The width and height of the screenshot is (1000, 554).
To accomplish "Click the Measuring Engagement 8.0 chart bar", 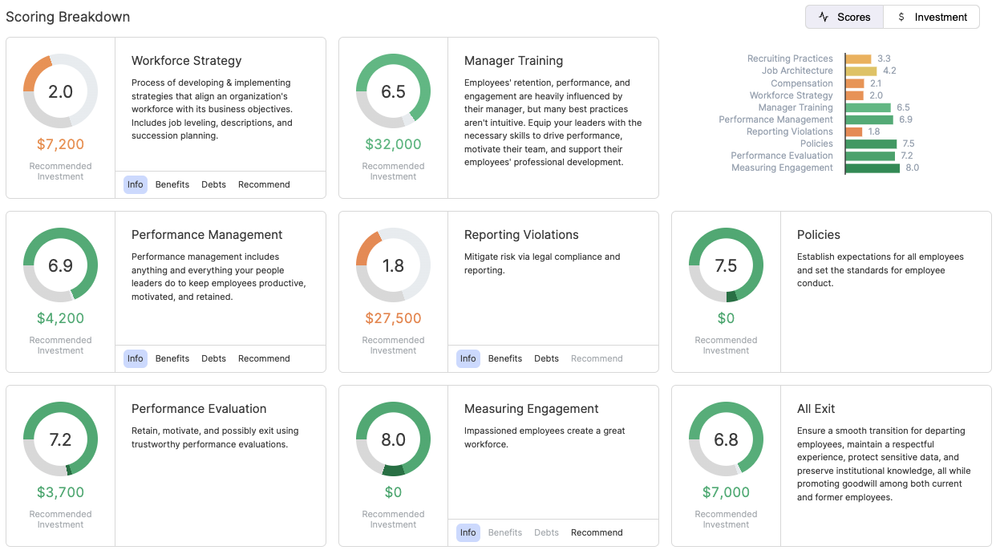I will click(872, 168).
